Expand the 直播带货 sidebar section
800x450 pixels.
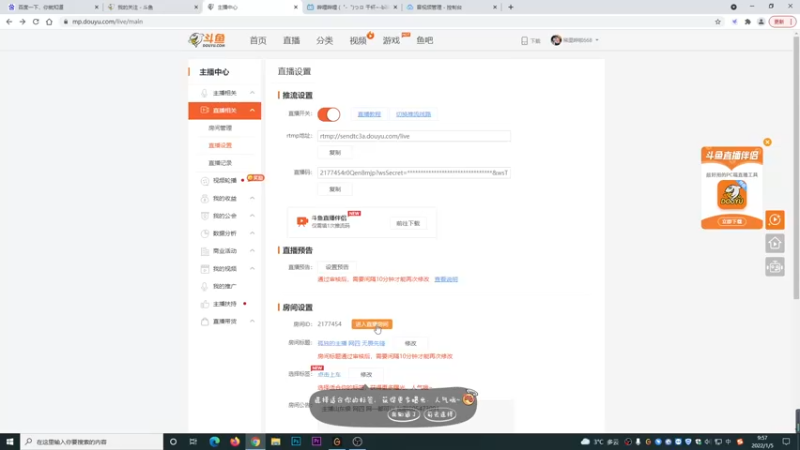252,321
